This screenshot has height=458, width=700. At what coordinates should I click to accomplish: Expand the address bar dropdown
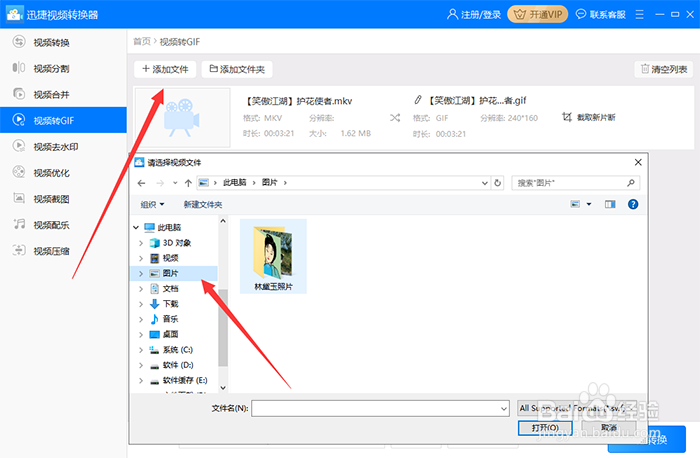coord(484,183)
